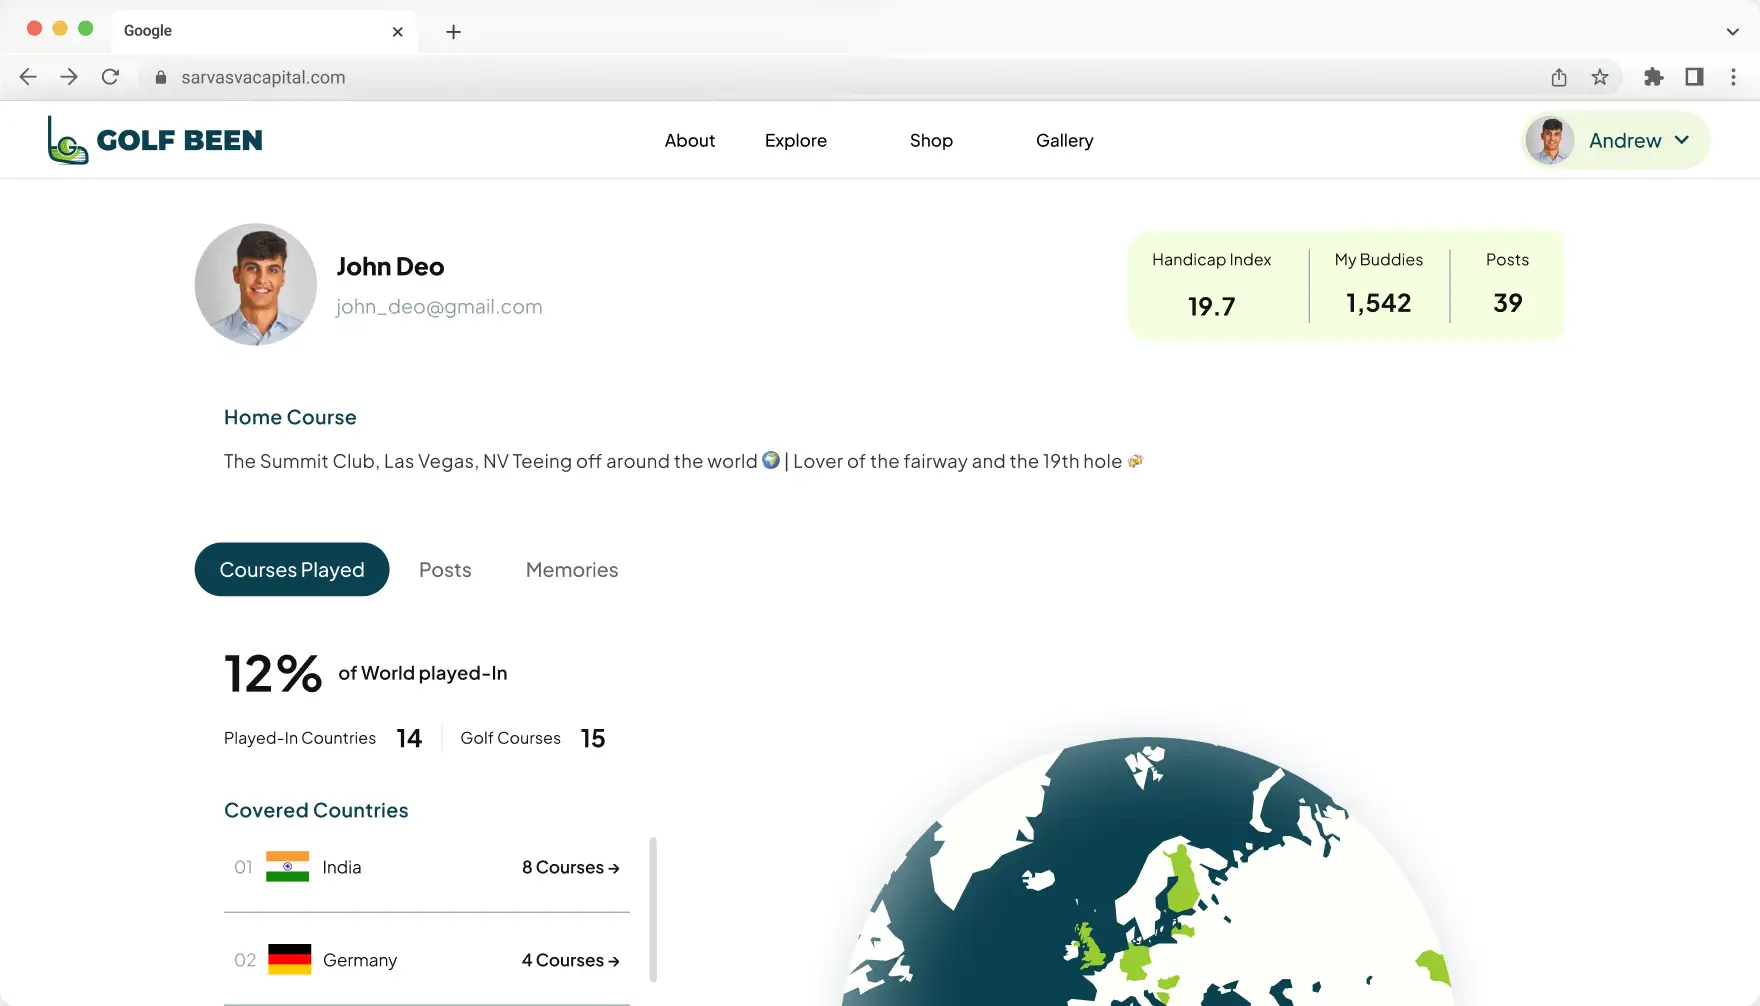Image resolution: width=1760 pixels, height=1006 pixels.
Task: Switch to the Memories tab
Action: click(x=572, y=570)
